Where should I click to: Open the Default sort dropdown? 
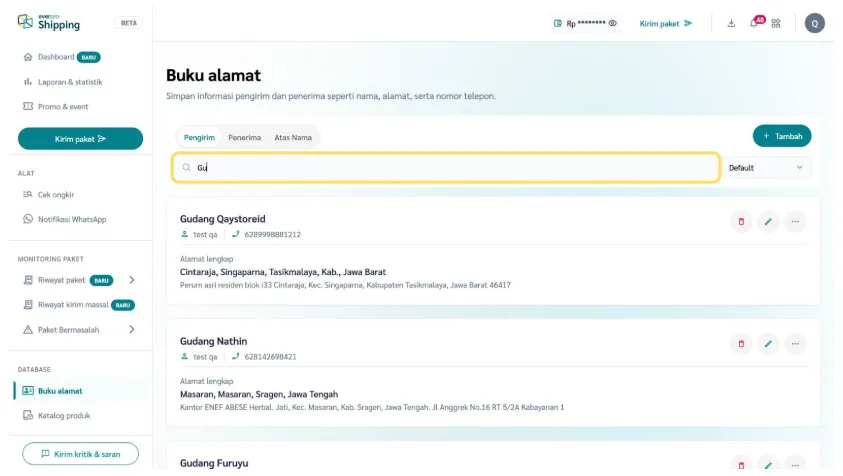point(767,168)
